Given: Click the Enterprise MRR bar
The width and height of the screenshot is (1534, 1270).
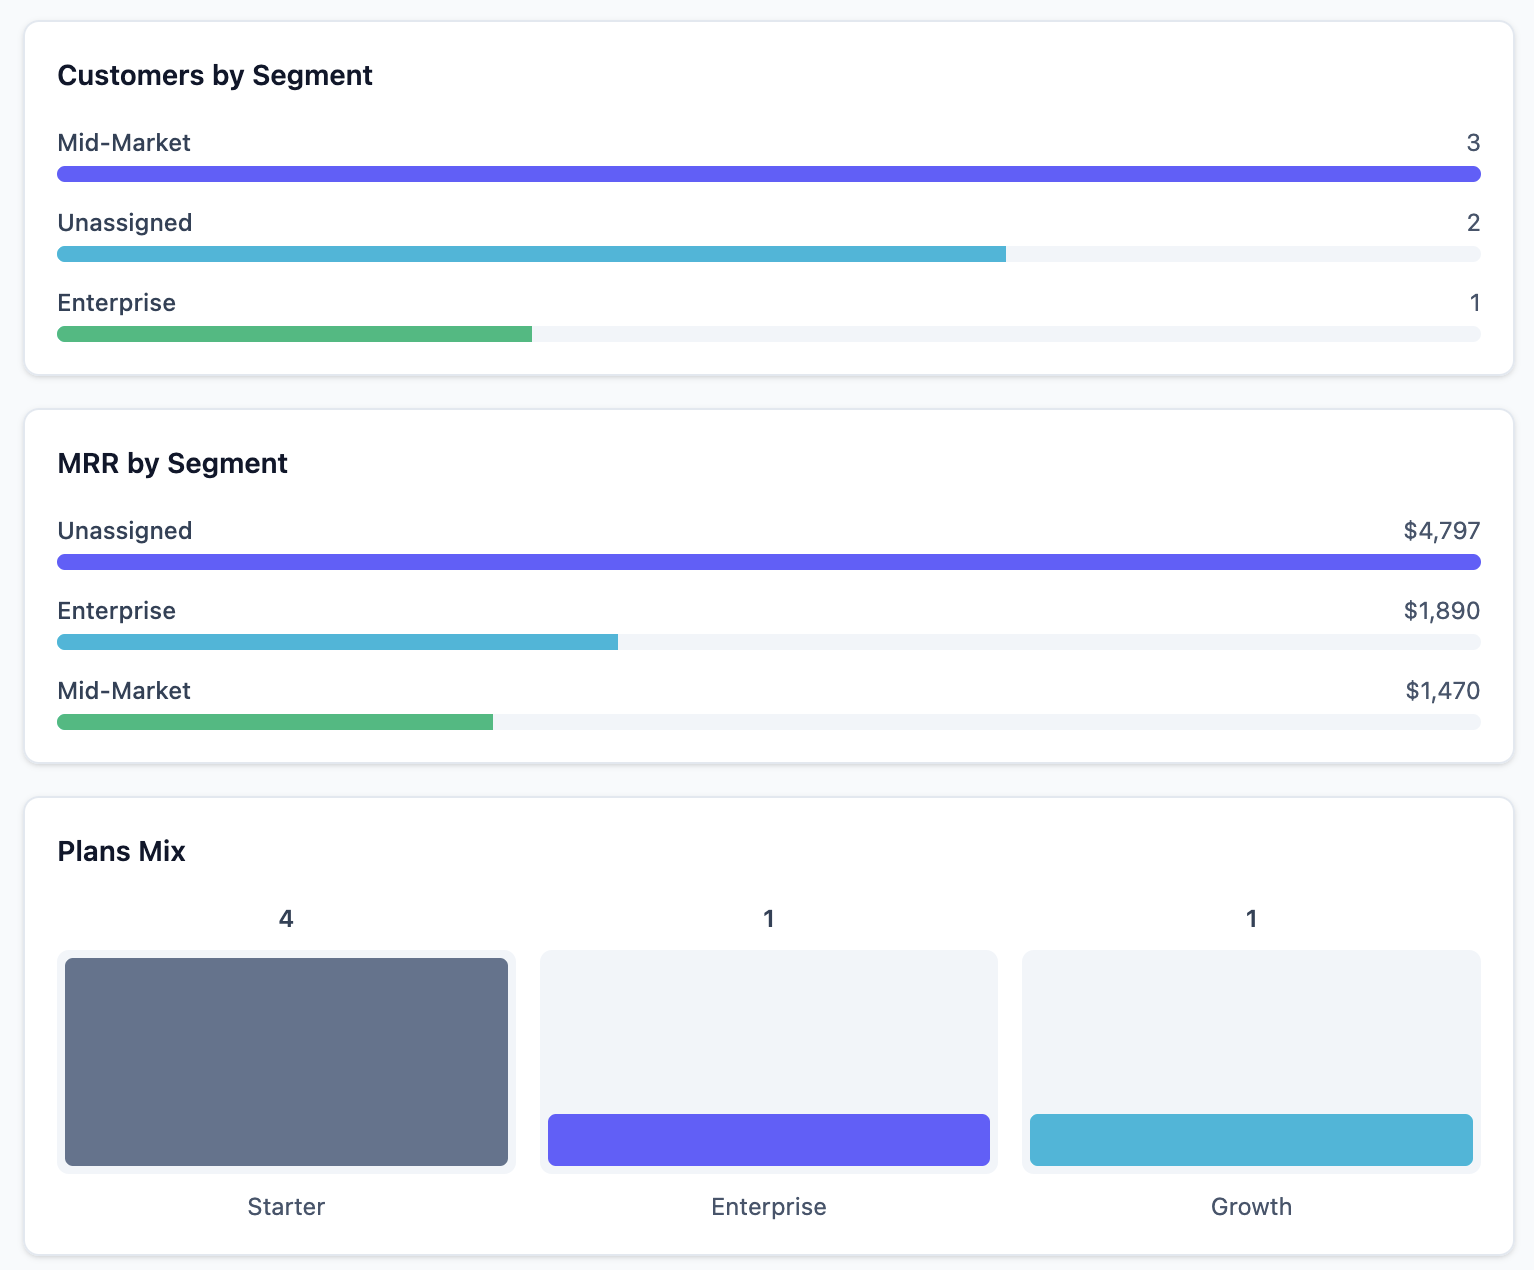Looking at the screenshot, I should tap(768, 642).
